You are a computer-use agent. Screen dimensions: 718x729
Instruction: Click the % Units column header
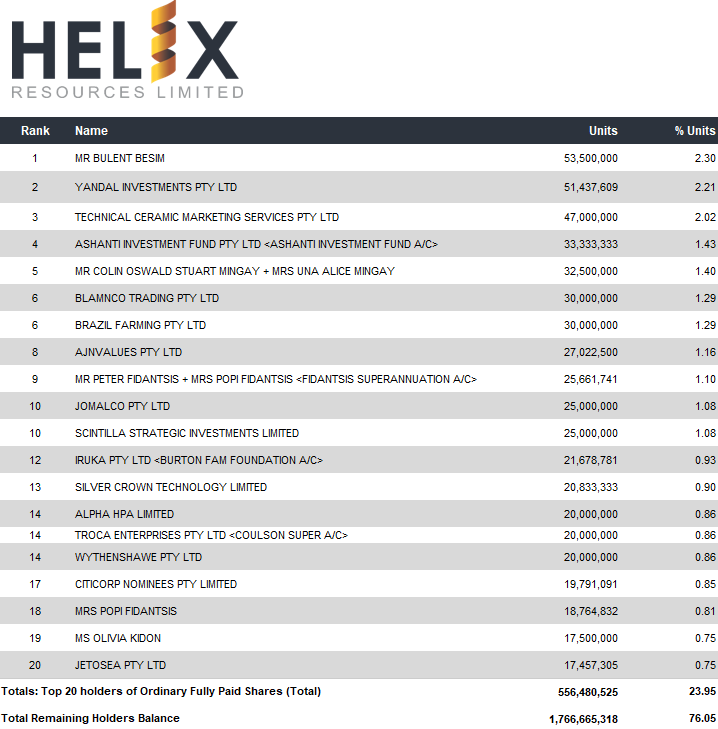[x=695, y=131]
